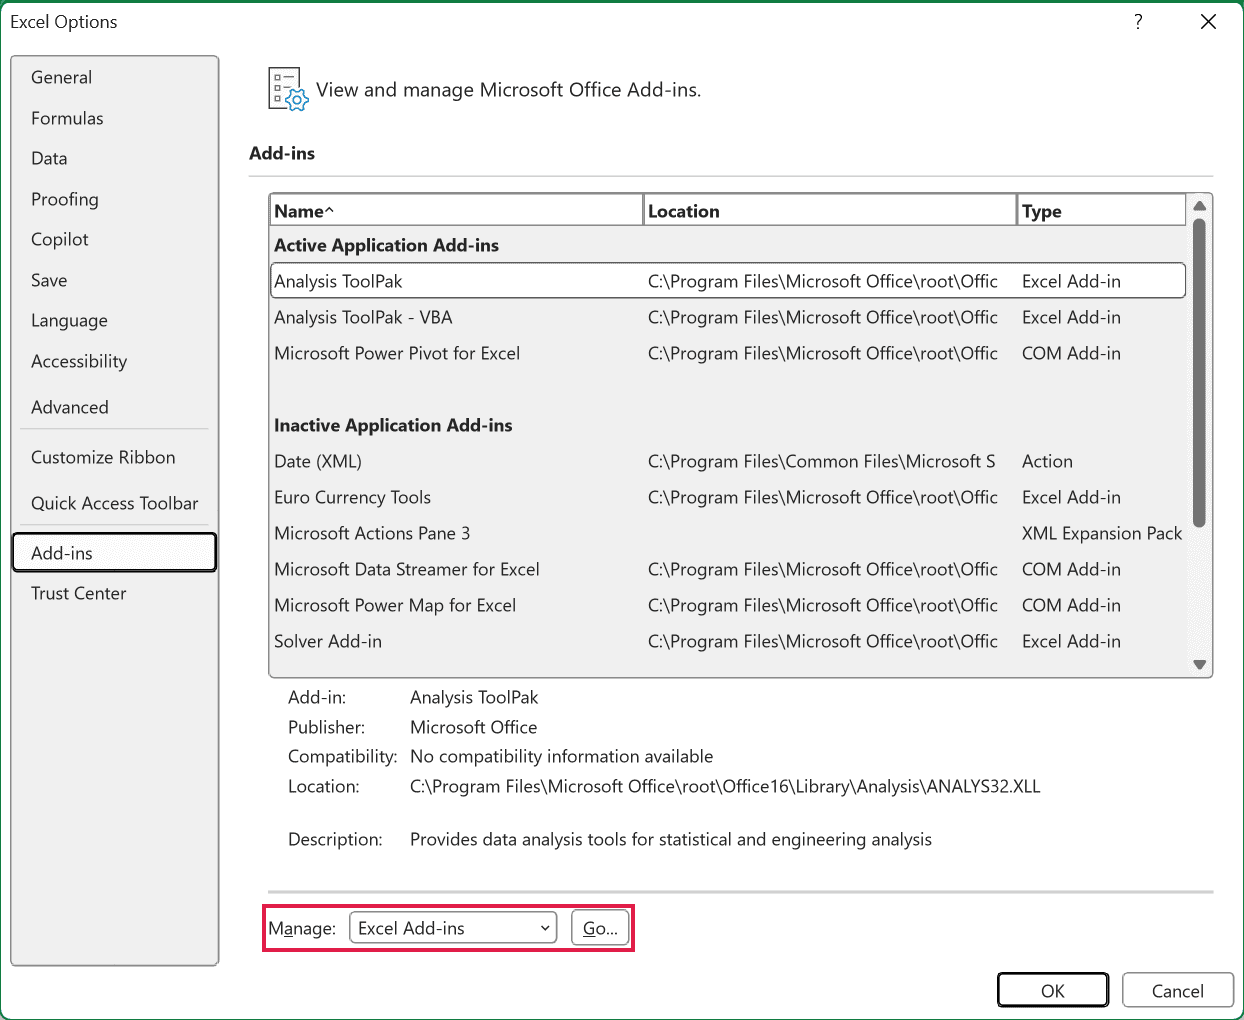This screenshot has height=1020, width=1244.
Task: Select the Analysis ToolPak - VBA row
Action: (x=728, y=317)
